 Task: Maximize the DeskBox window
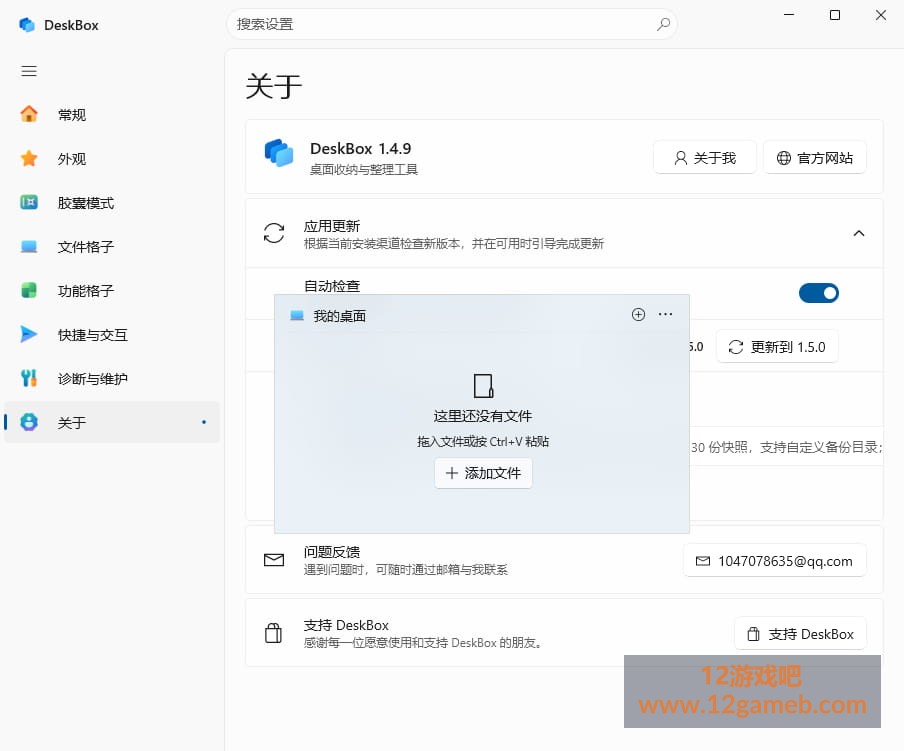(x=834, y=16)
